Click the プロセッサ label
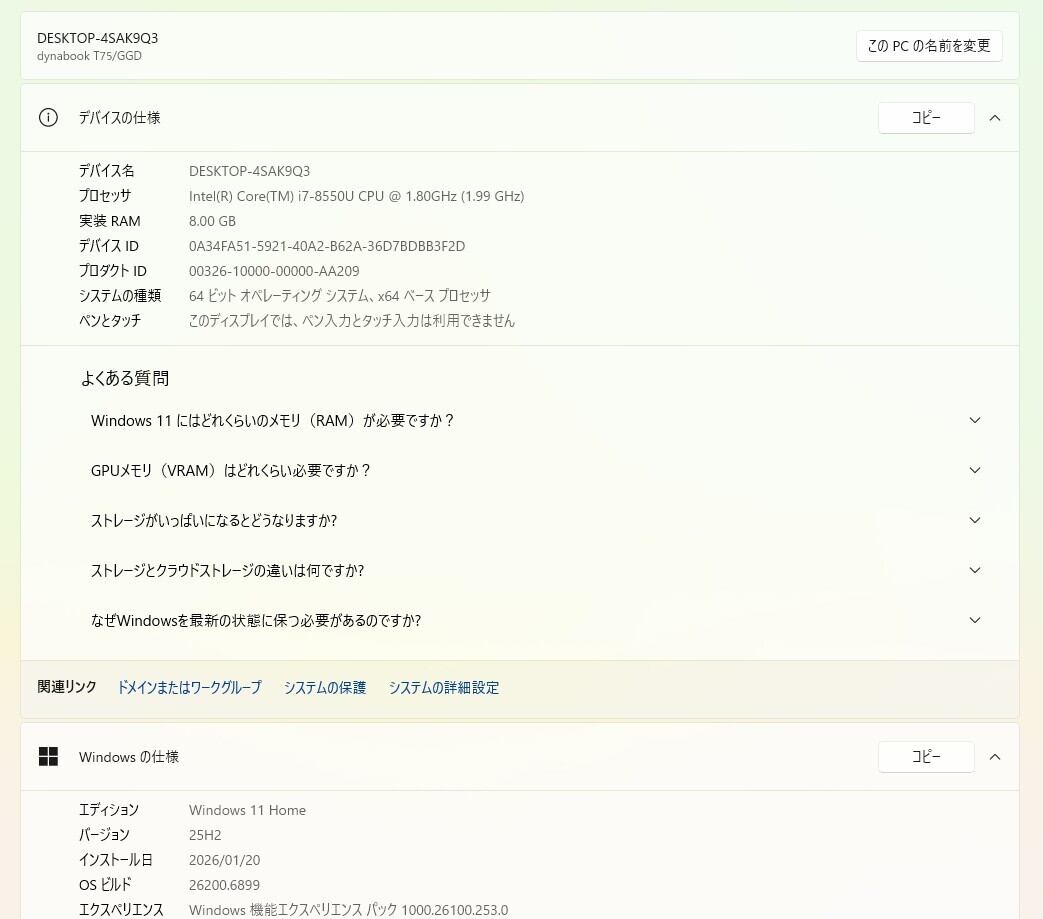Screen dimensions: 1043x919 click(x=105, y=196)
